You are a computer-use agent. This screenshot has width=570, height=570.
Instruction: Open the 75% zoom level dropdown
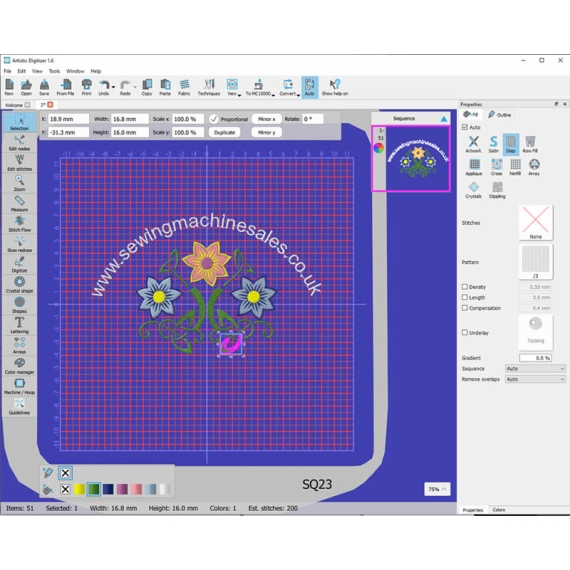tap(437, 489)
